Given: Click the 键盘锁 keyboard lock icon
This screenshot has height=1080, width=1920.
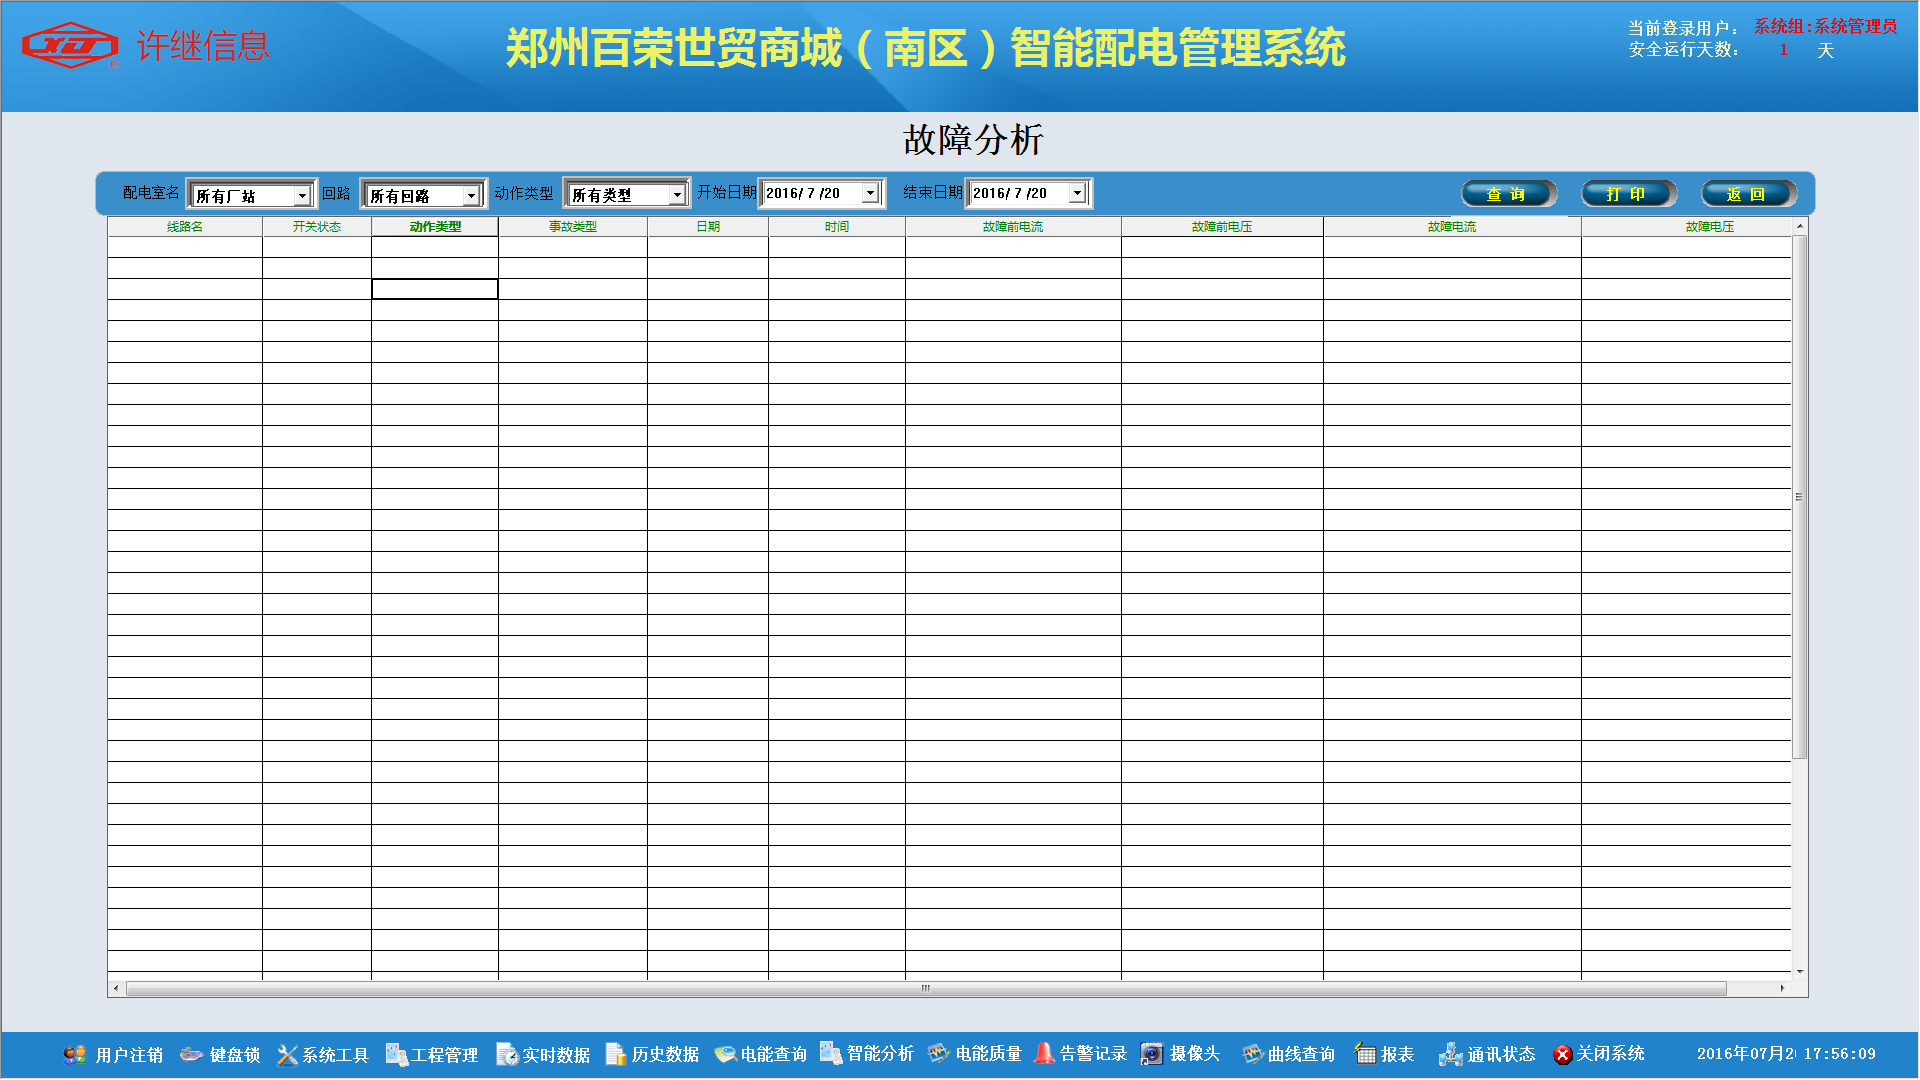Looking at the screenshot, I should click(x=191, y=1054).
